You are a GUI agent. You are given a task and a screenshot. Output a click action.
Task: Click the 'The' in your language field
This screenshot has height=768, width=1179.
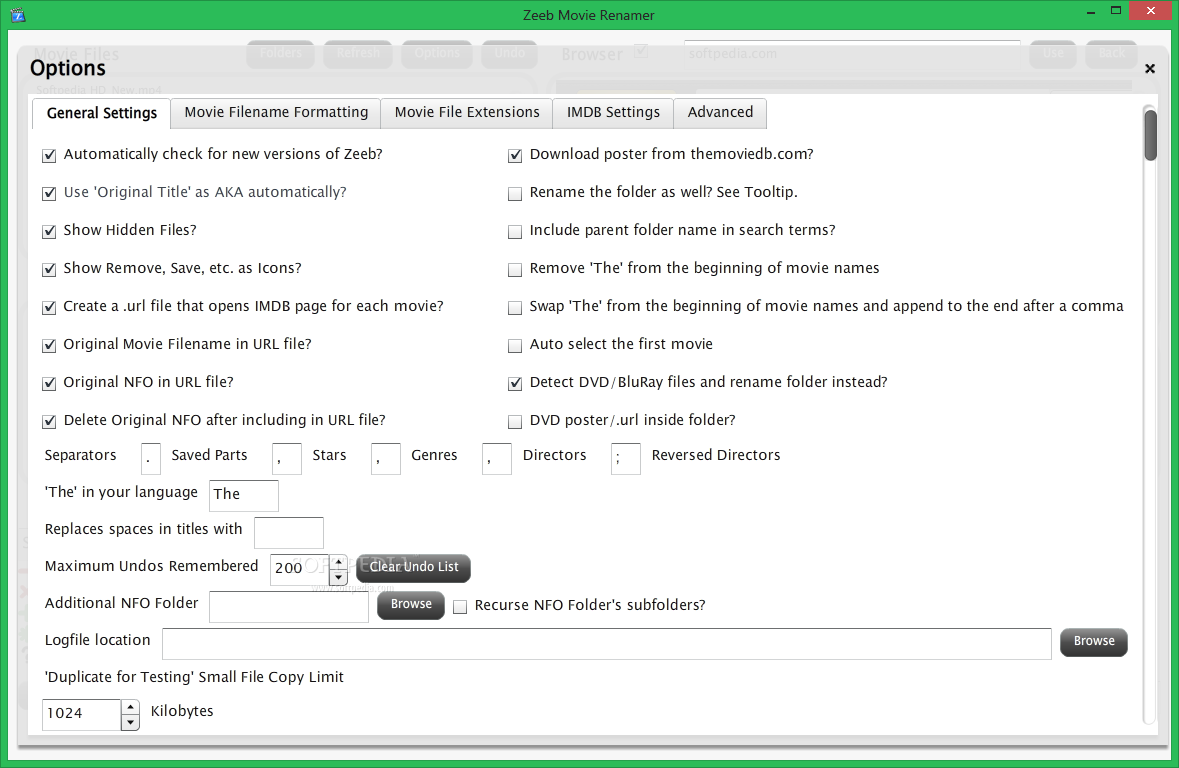click(x=244, y=496)
